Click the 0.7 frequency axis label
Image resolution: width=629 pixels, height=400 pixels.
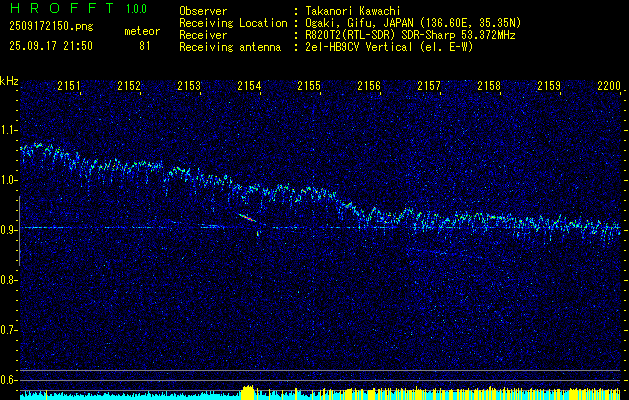(9, 329)
